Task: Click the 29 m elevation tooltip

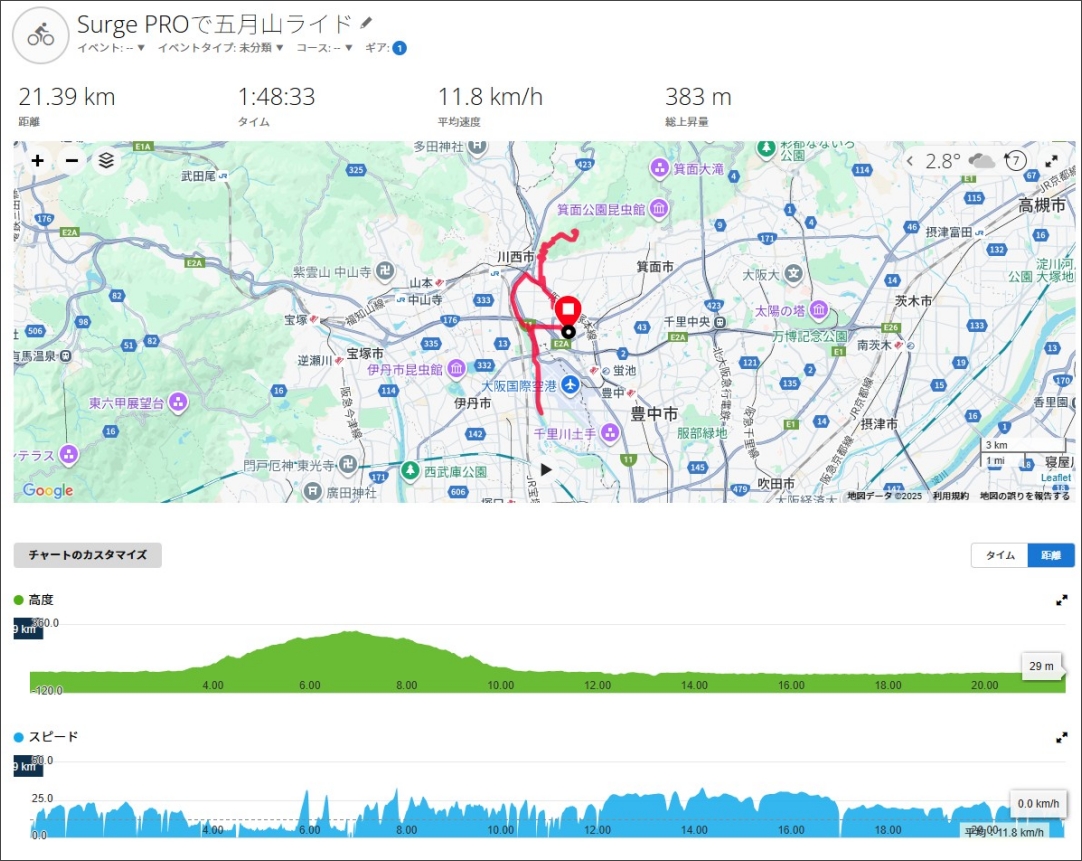Action: (1041, 666)
